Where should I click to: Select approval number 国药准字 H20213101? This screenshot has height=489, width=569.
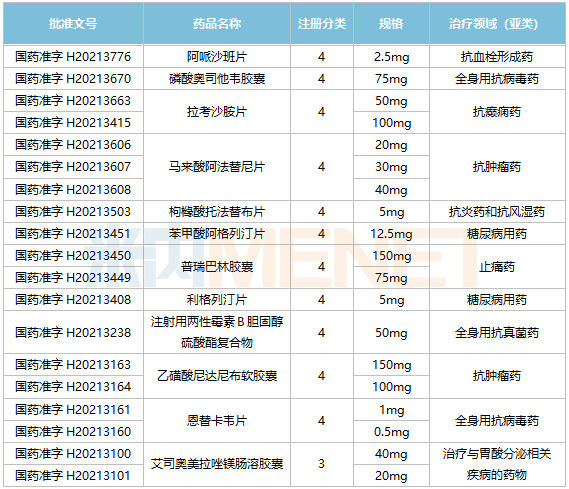[73, 476]
